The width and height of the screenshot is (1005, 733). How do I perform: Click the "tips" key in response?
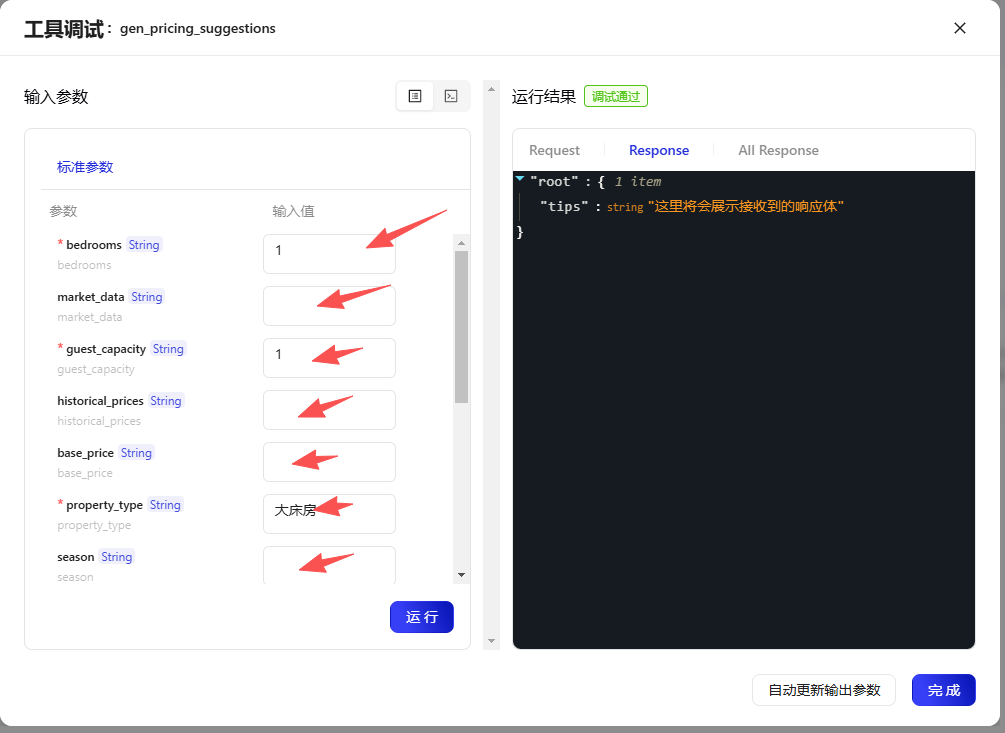point(564,206)
